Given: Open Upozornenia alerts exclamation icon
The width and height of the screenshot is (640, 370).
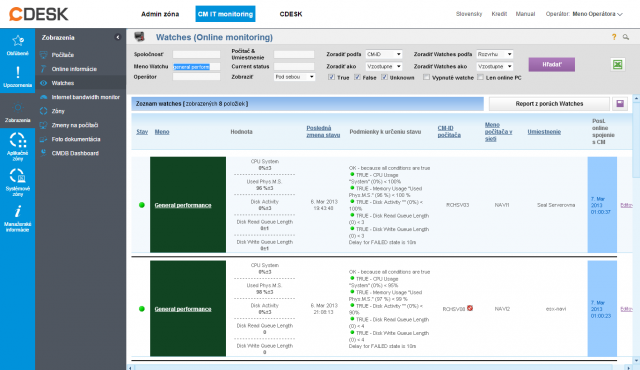Looking at the screenshot, I should point(18,73).
